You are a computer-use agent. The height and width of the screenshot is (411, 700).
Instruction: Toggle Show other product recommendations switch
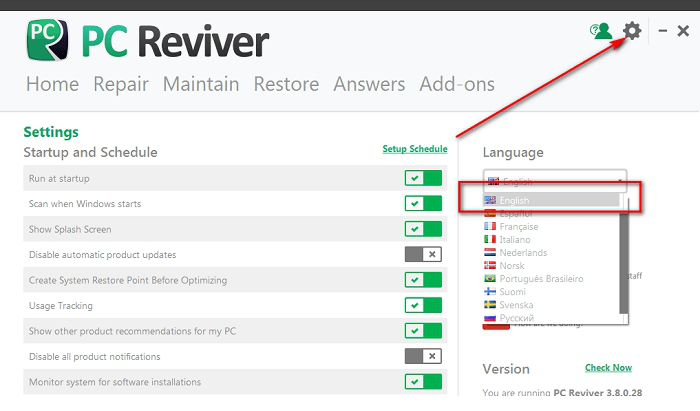[423, 331]
